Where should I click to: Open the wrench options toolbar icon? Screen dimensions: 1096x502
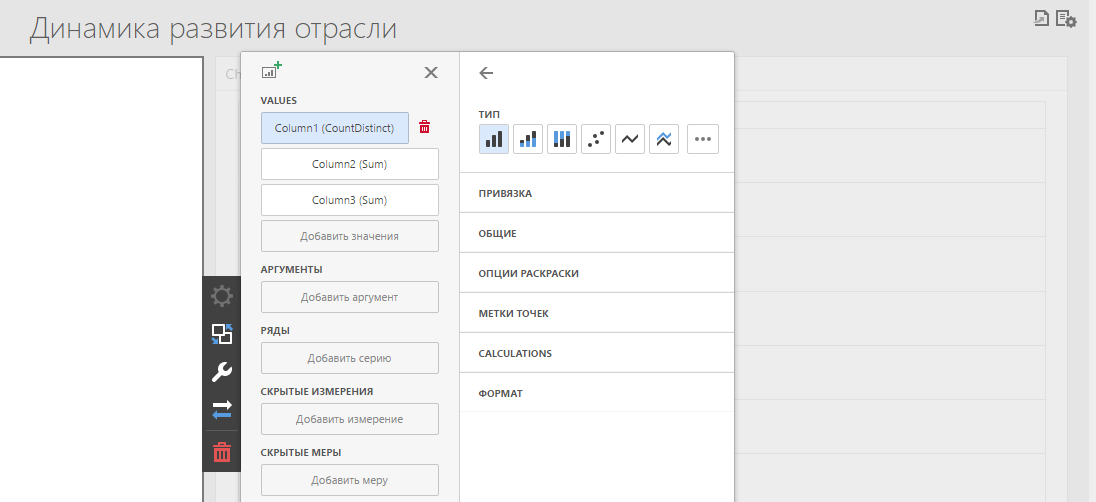coord(222,372)
